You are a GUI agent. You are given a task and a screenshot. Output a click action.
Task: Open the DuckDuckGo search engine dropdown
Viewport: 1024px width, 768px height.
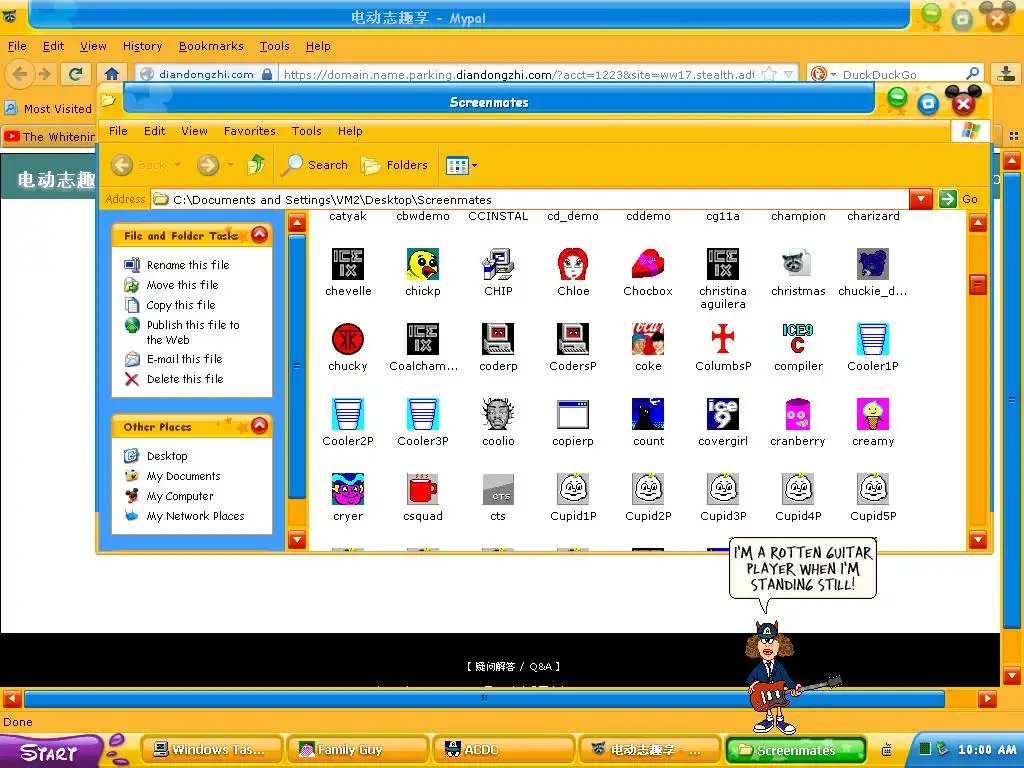[x=833, y=74]
